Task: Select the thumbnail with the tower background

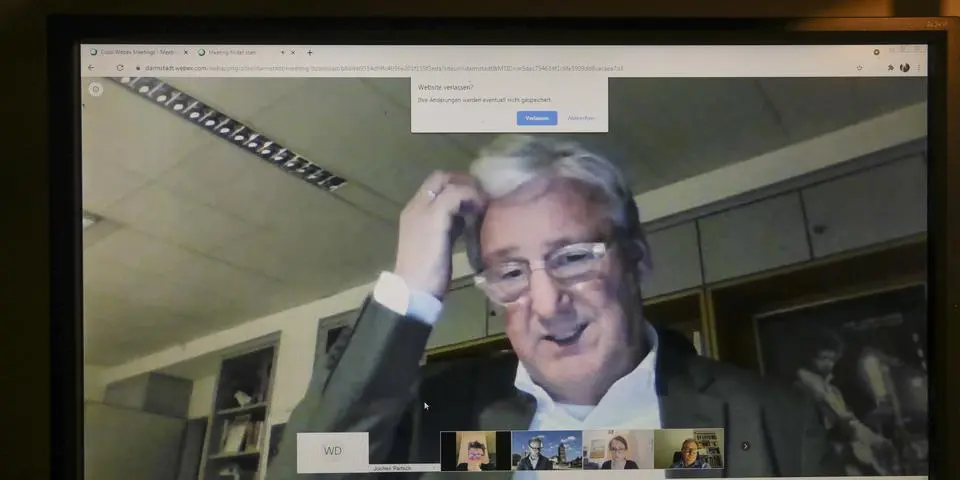Action: click(x=546, y=450)
